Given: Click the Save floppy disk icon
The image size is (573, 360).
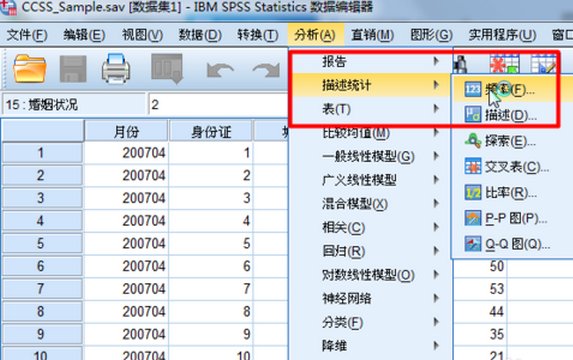Looking at the screenshot, I should pyautogui.click(x=73, y=68).
